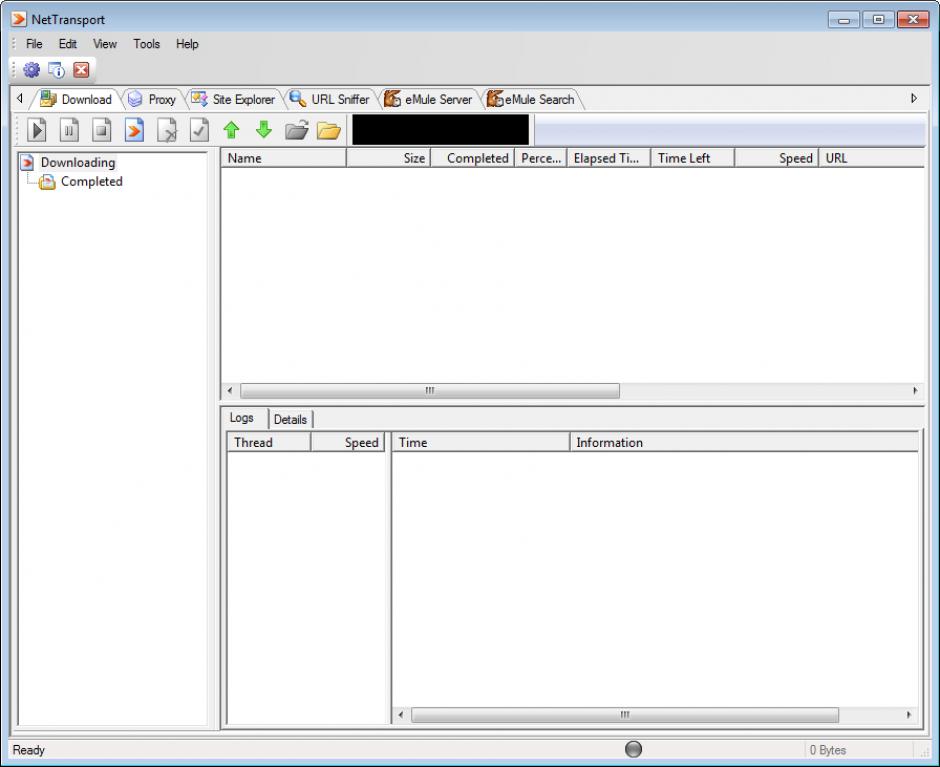Image resolution: width=940 pixels, height=767 pixels.
Task: Click download list horizontal scrollbar thumb
Action: coord(430,391)
